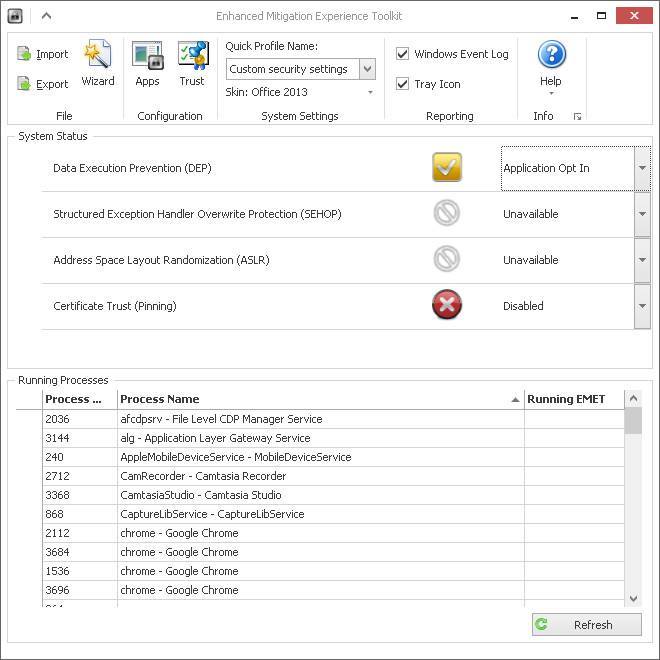Image resolution: width=660 pixels, height=660 pixels.
Task: Open the Certificate Trust setting dropdown arrow
Action: (642, 306)
